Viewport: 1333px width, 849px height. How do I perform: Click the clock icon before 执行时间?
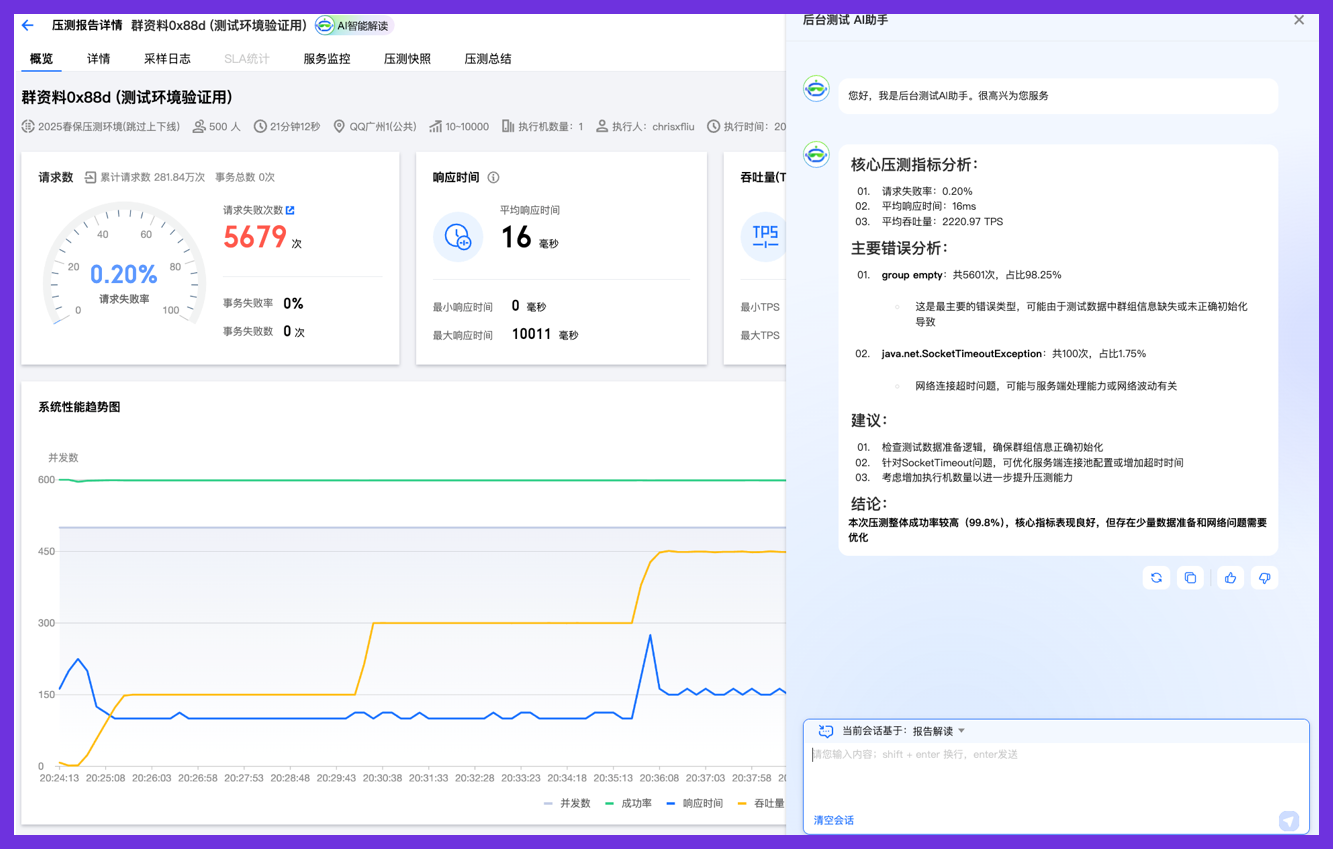pos(713,127)
